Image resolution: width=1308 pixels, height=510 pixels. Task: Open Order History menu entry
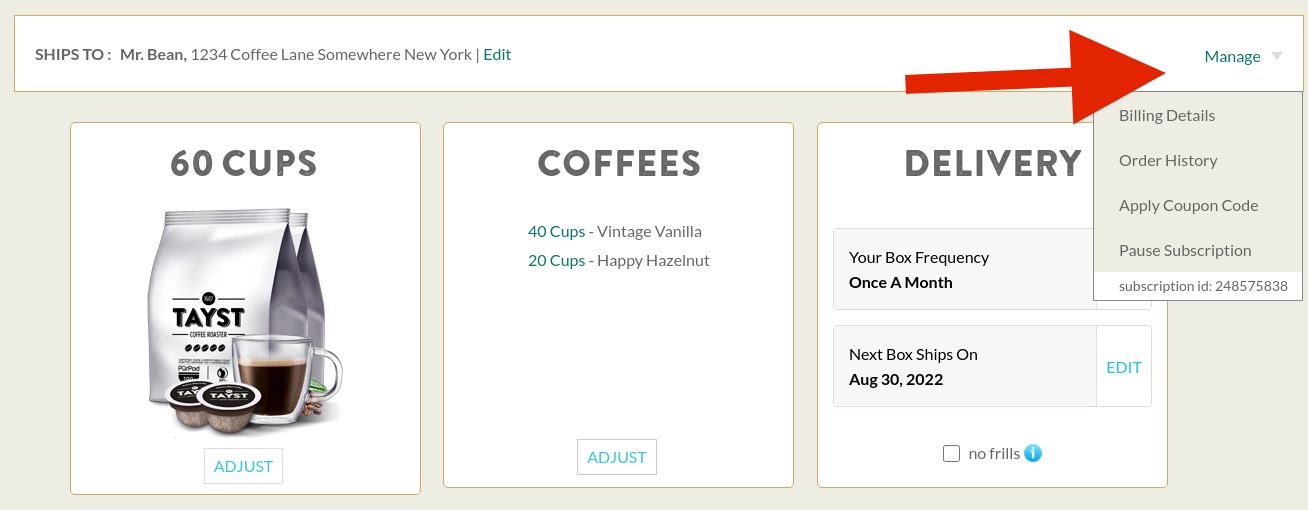pyautogui.click(x=1168, y=160)
